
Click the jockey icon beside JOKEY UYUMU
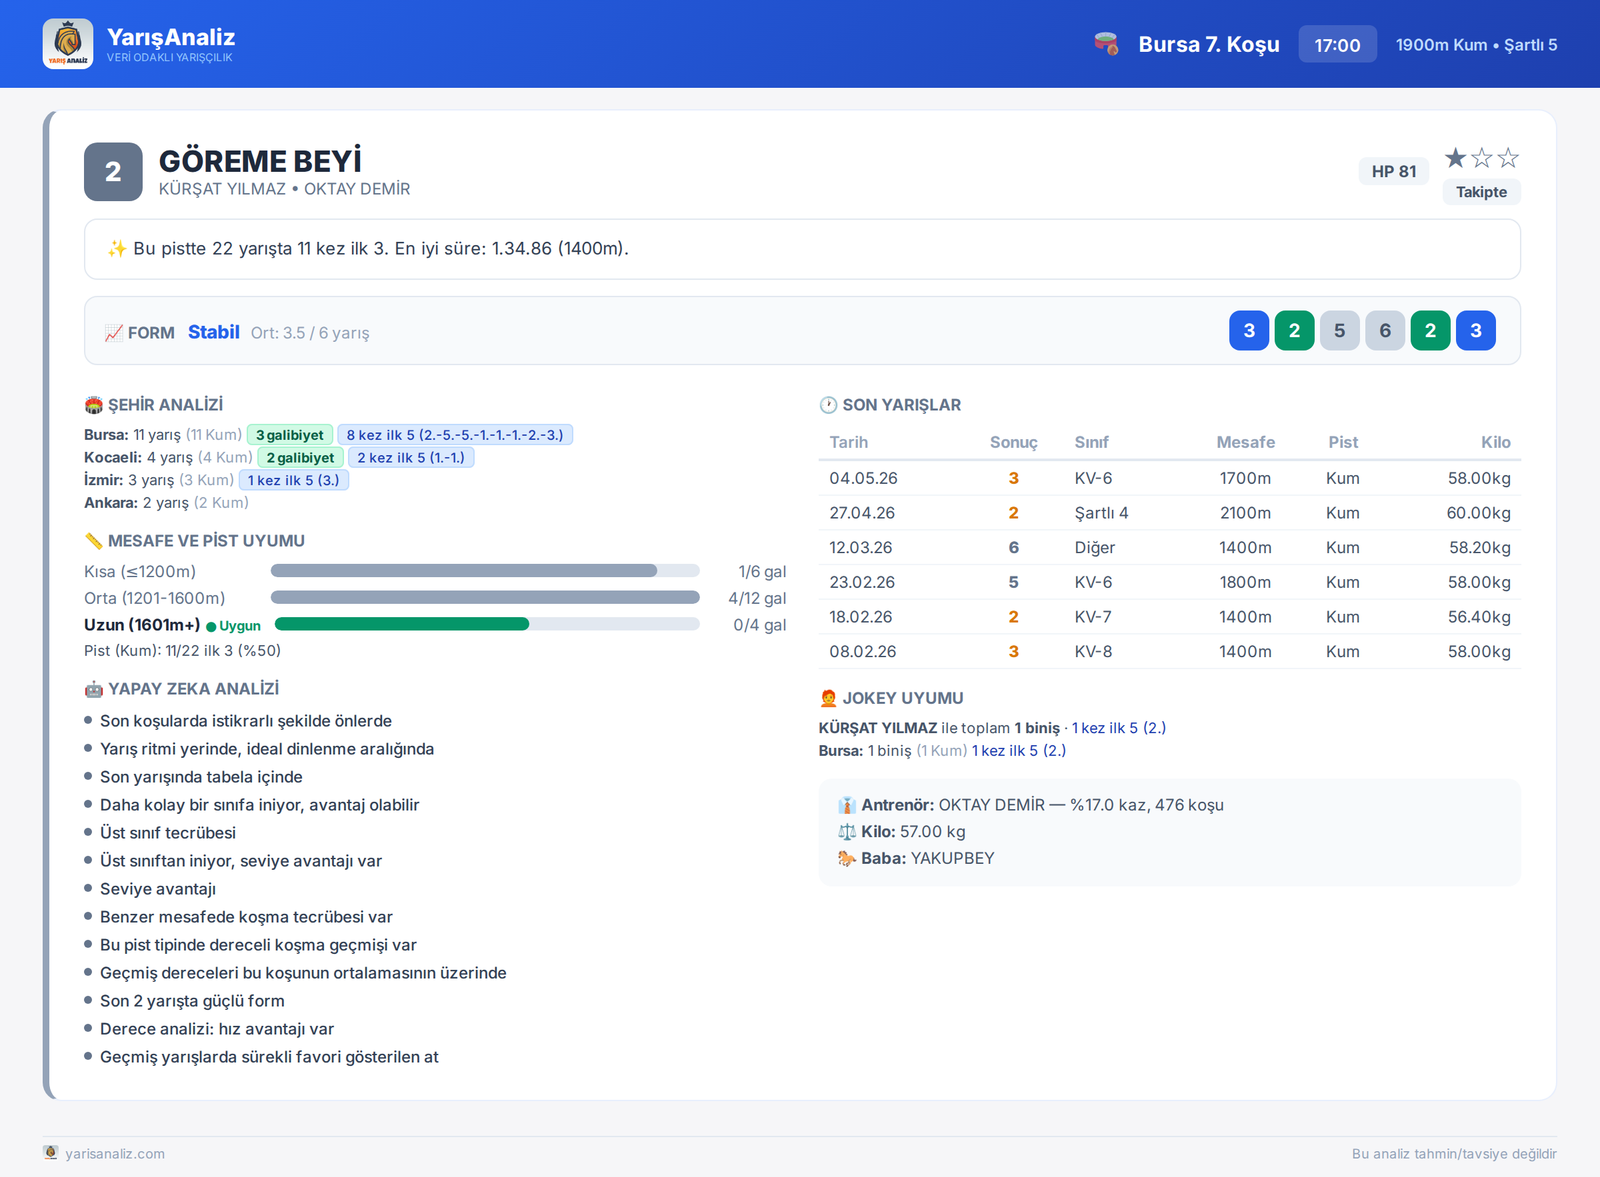point(828,698)
